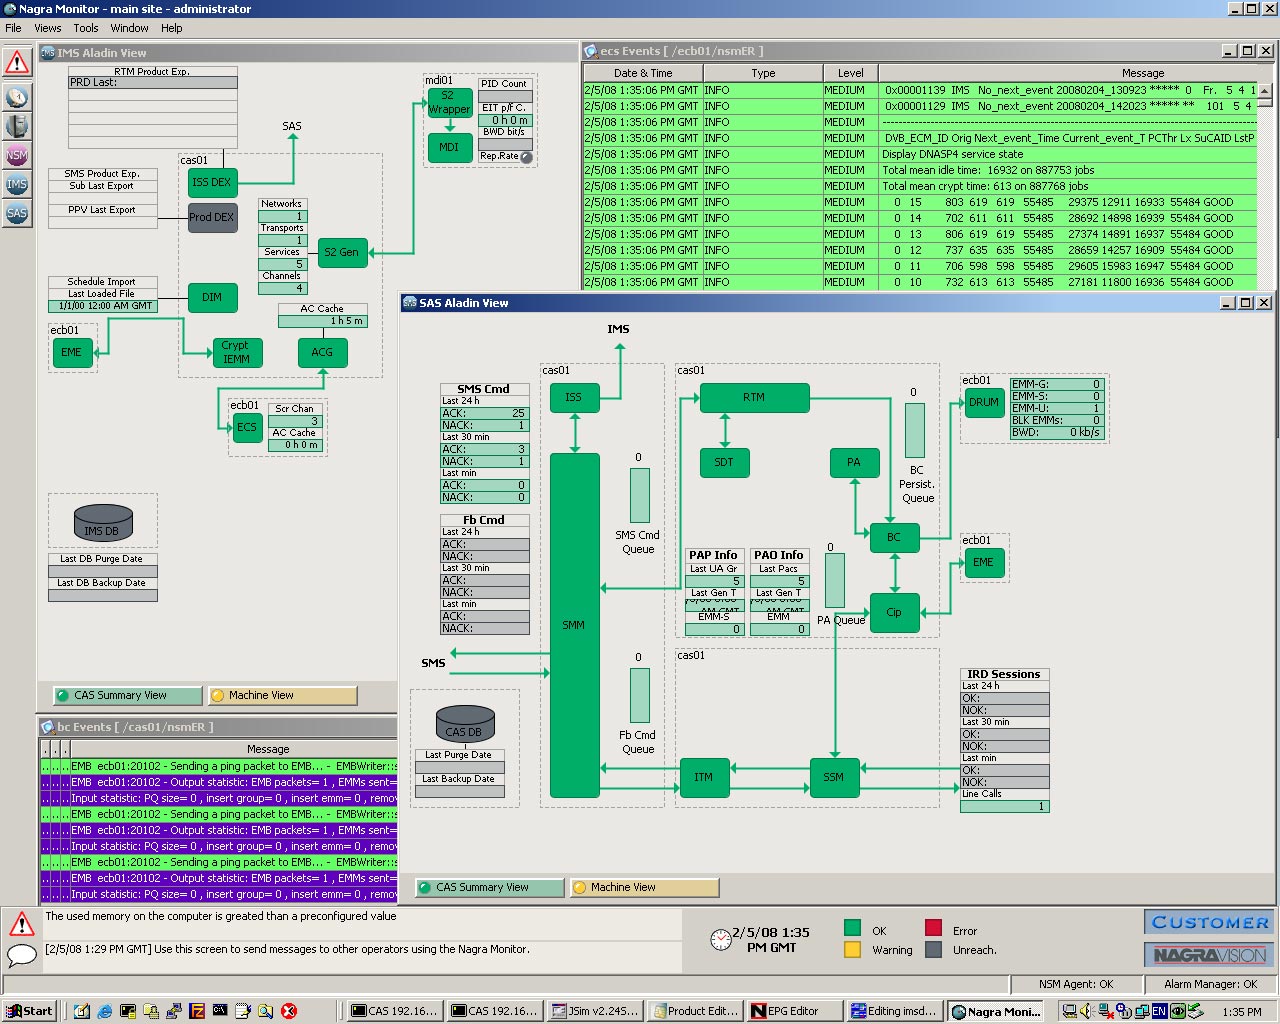Click the PA Queue level bar
The image size is (1280, 1024).
coord(834,581)
